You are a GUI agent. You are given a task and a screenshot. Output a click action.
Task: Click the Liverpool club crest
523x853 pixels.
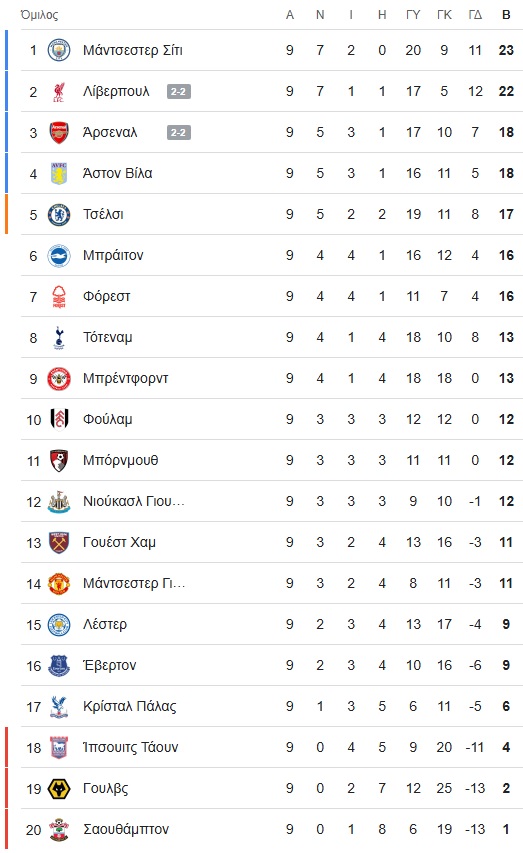59,91
